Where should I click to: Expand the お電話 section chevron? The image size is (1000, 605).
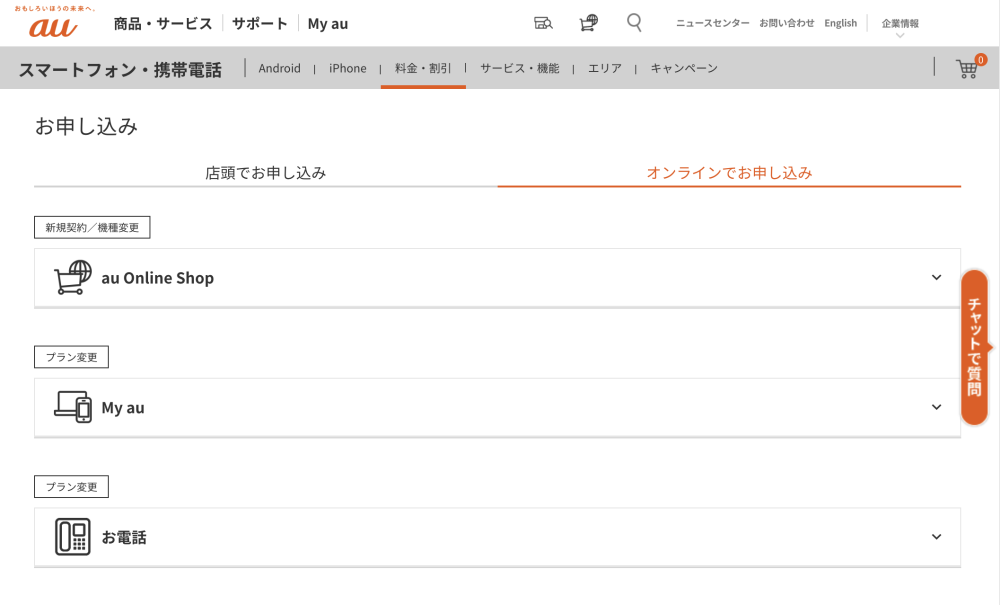tap(936, 537)
